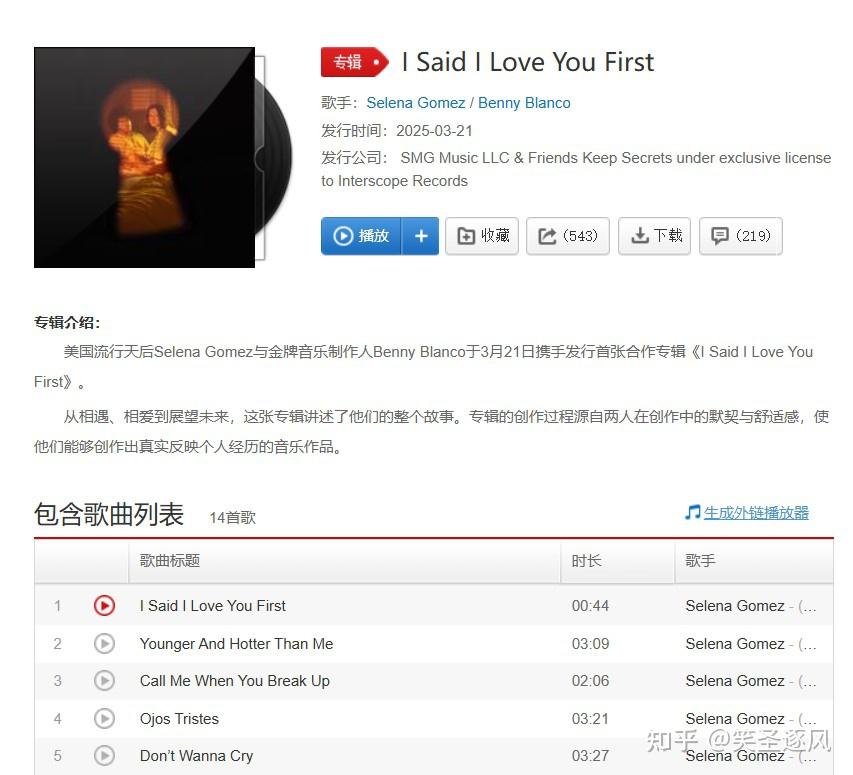Open the Benny Blanco artist link
The width and height of the screenshot is (853, 775).
click(x=524, y=103)
